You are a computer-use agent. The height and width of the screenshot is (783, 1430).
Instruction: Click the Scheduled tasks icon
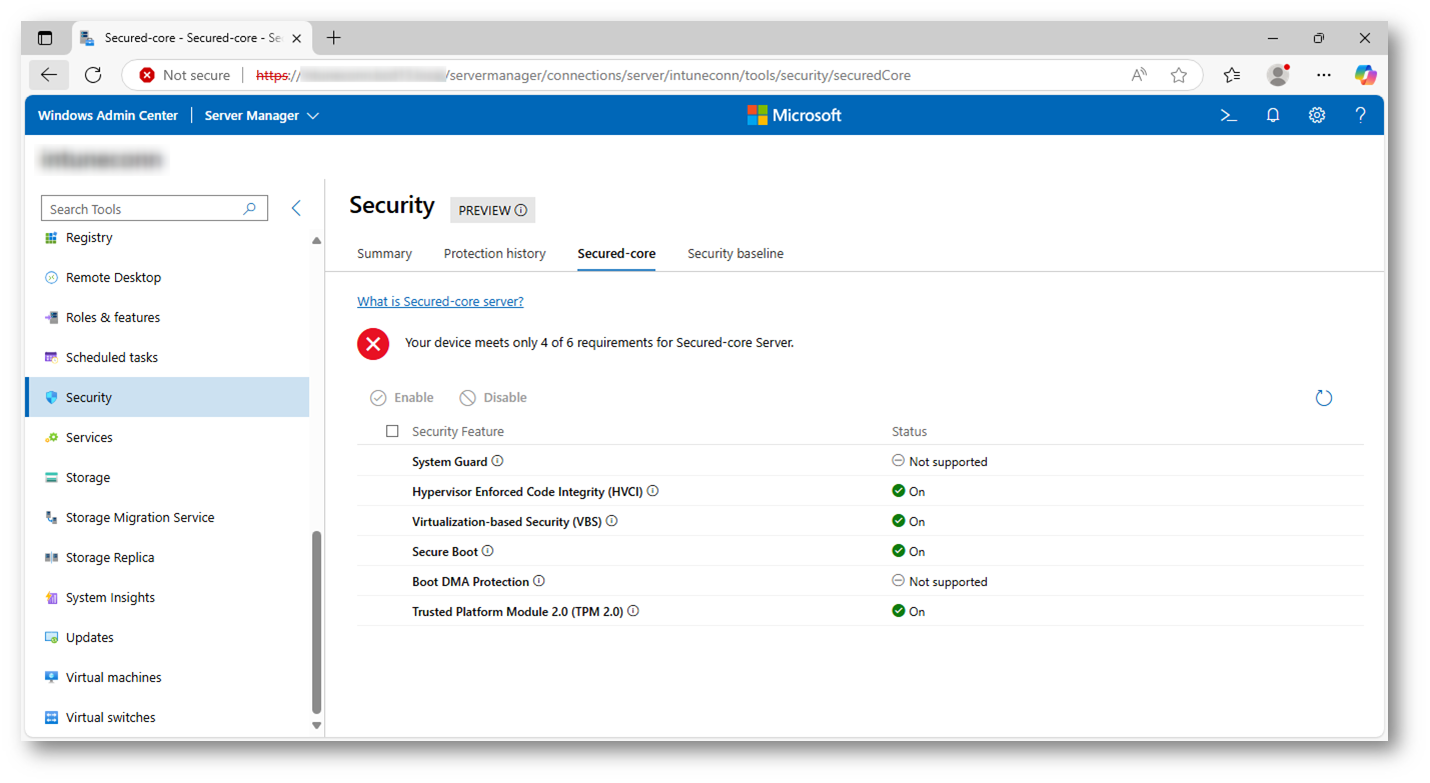tap(51, 358)
